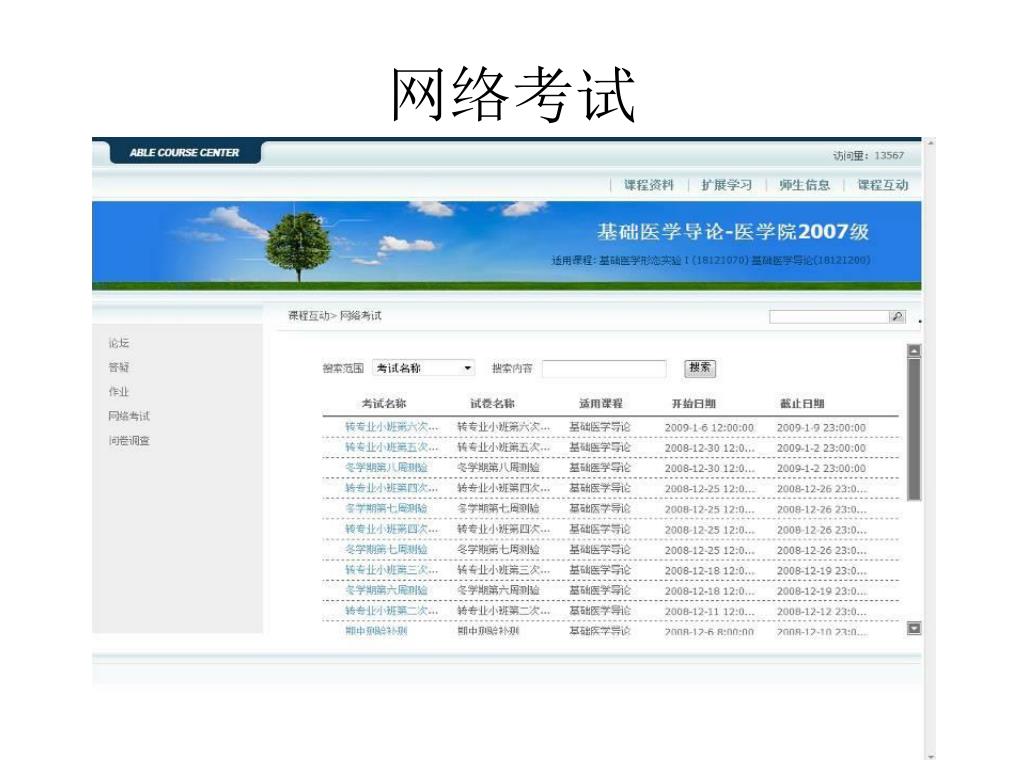This screenshot has height=768, width=1024.
Task: Go to 论坛 in the left sidebar
Action: [119, 343]
